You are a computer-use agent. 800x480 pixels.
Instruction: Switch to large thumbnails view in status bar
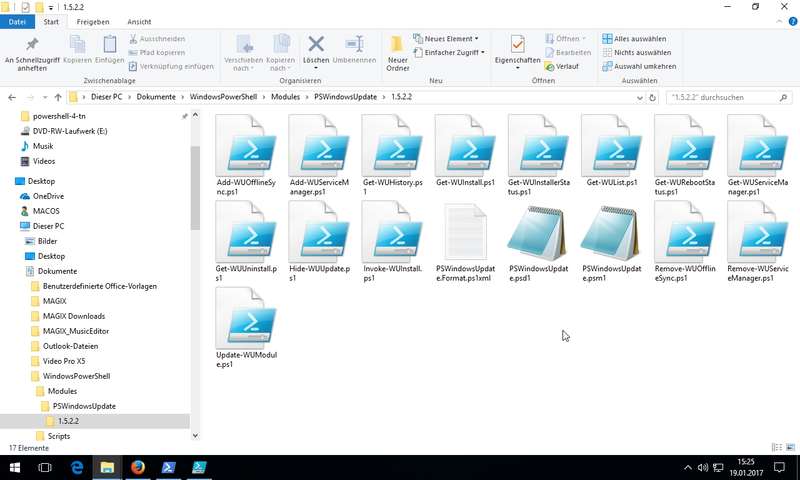tap(790, 447)
